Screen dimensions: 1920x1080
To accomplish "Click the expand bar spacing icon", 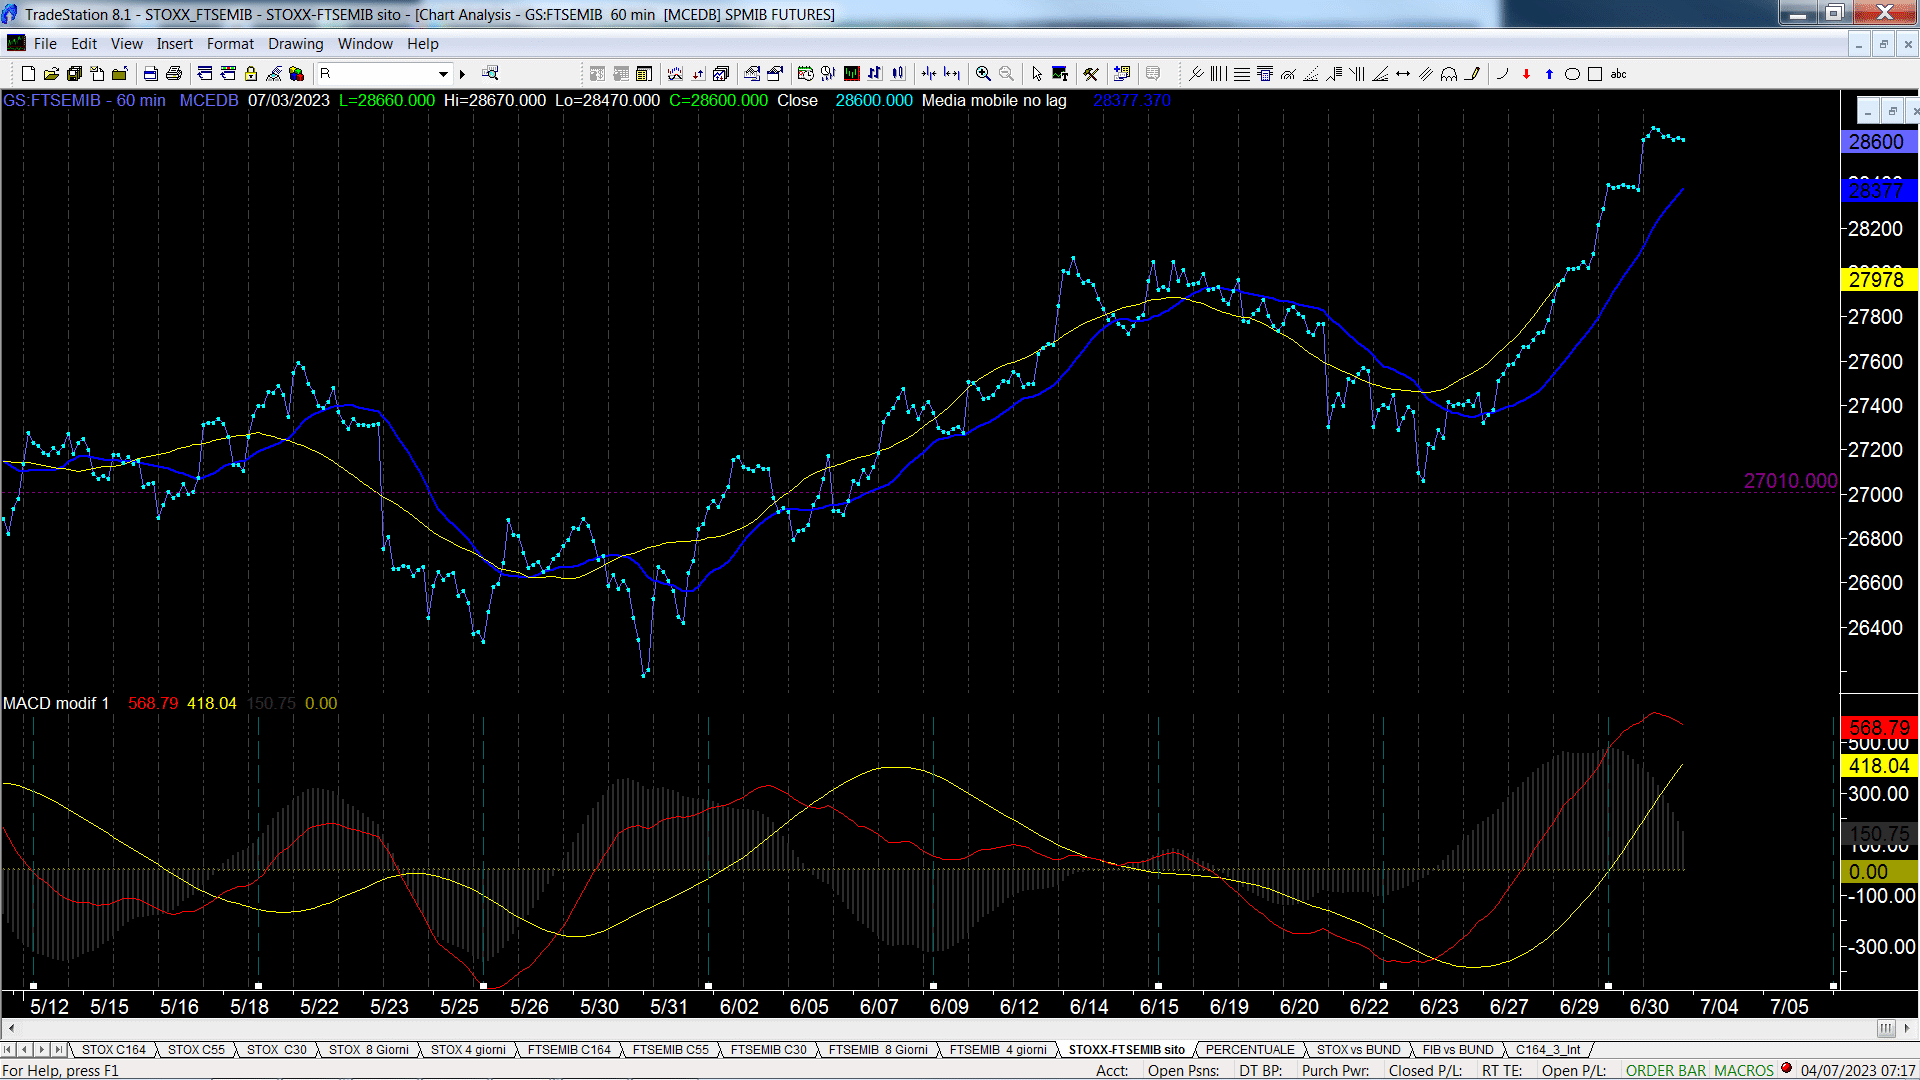I will [952, 74].
